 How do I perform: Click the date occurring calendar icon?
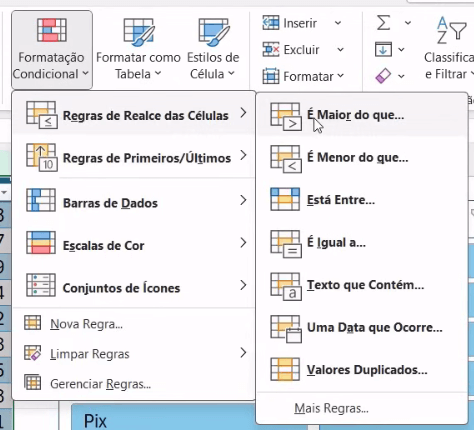tap(286, 329)
